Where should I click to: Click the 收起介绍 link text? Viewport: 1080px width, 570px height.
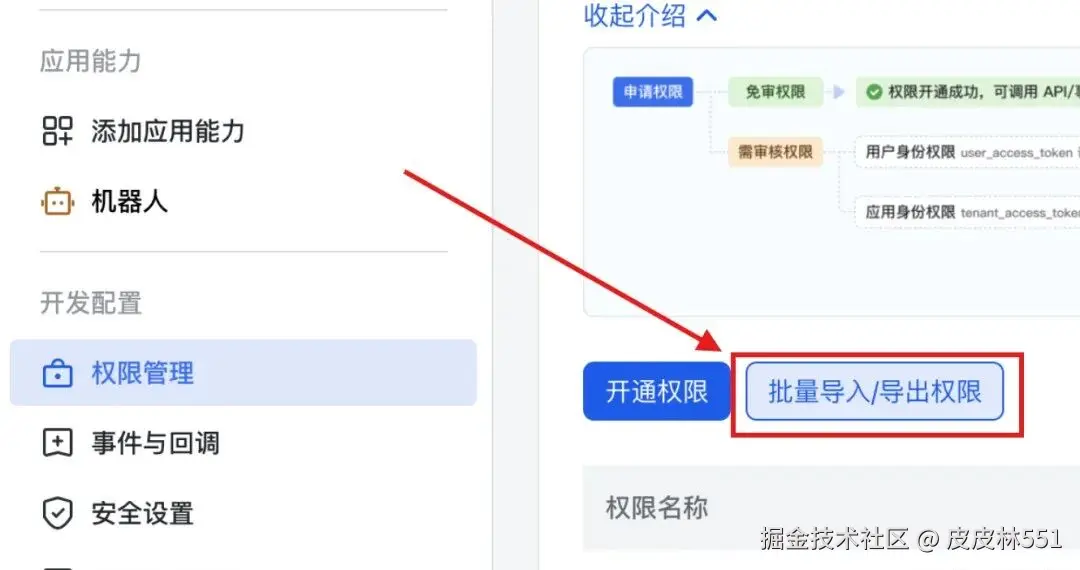(634, 15)
